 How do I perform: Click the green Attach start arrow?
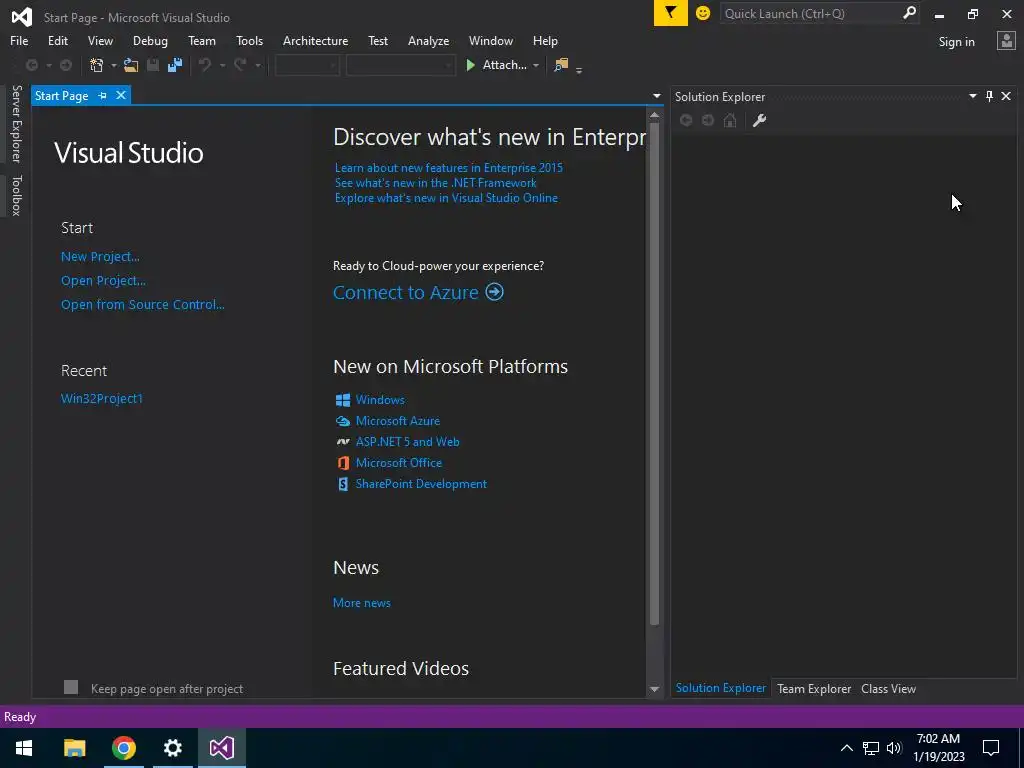[x=470, y=65]
